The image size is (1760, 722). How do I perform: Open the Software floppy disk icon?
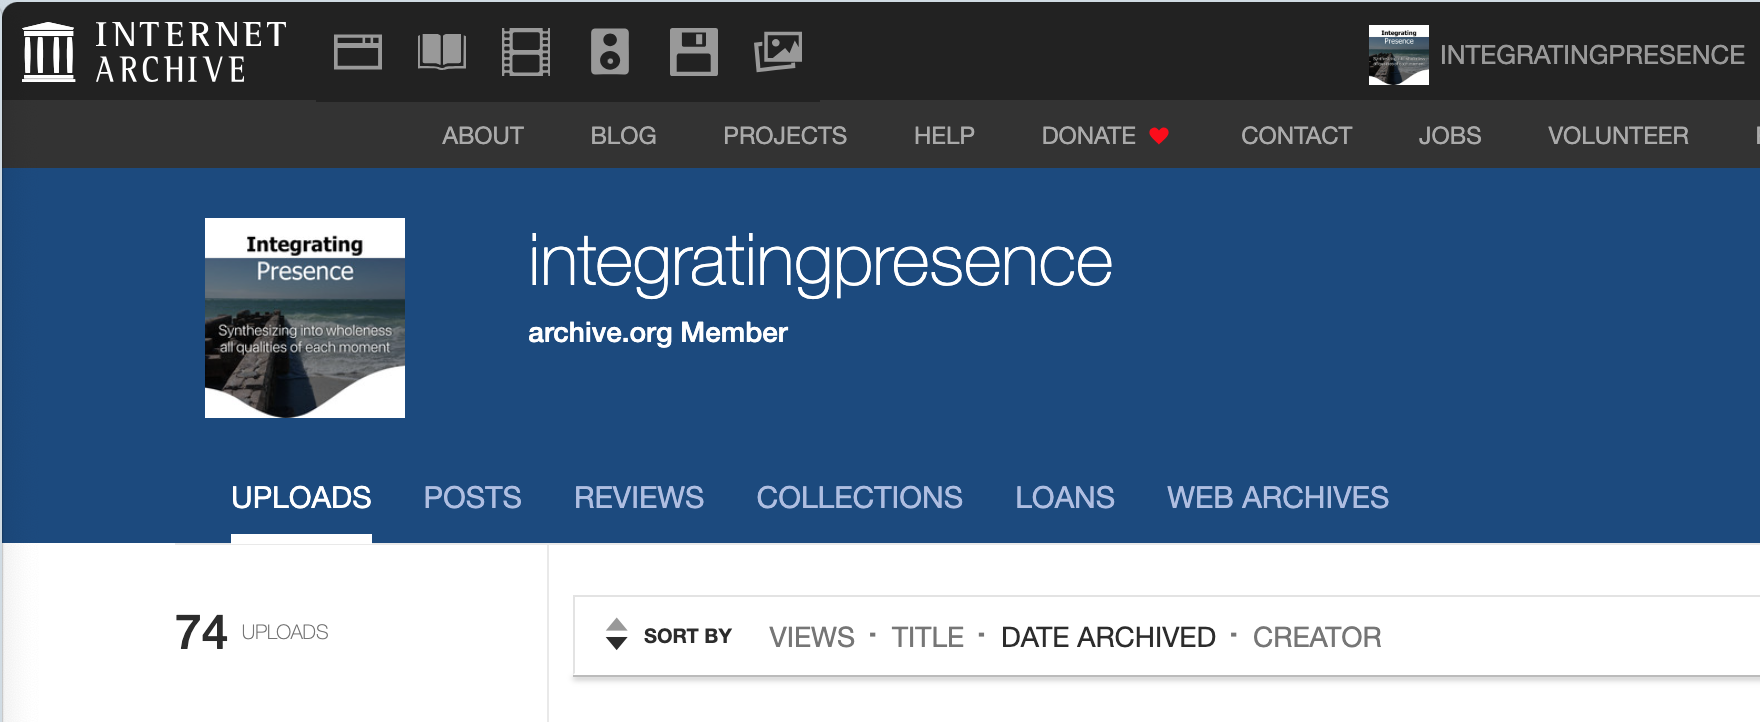[693, 52]
